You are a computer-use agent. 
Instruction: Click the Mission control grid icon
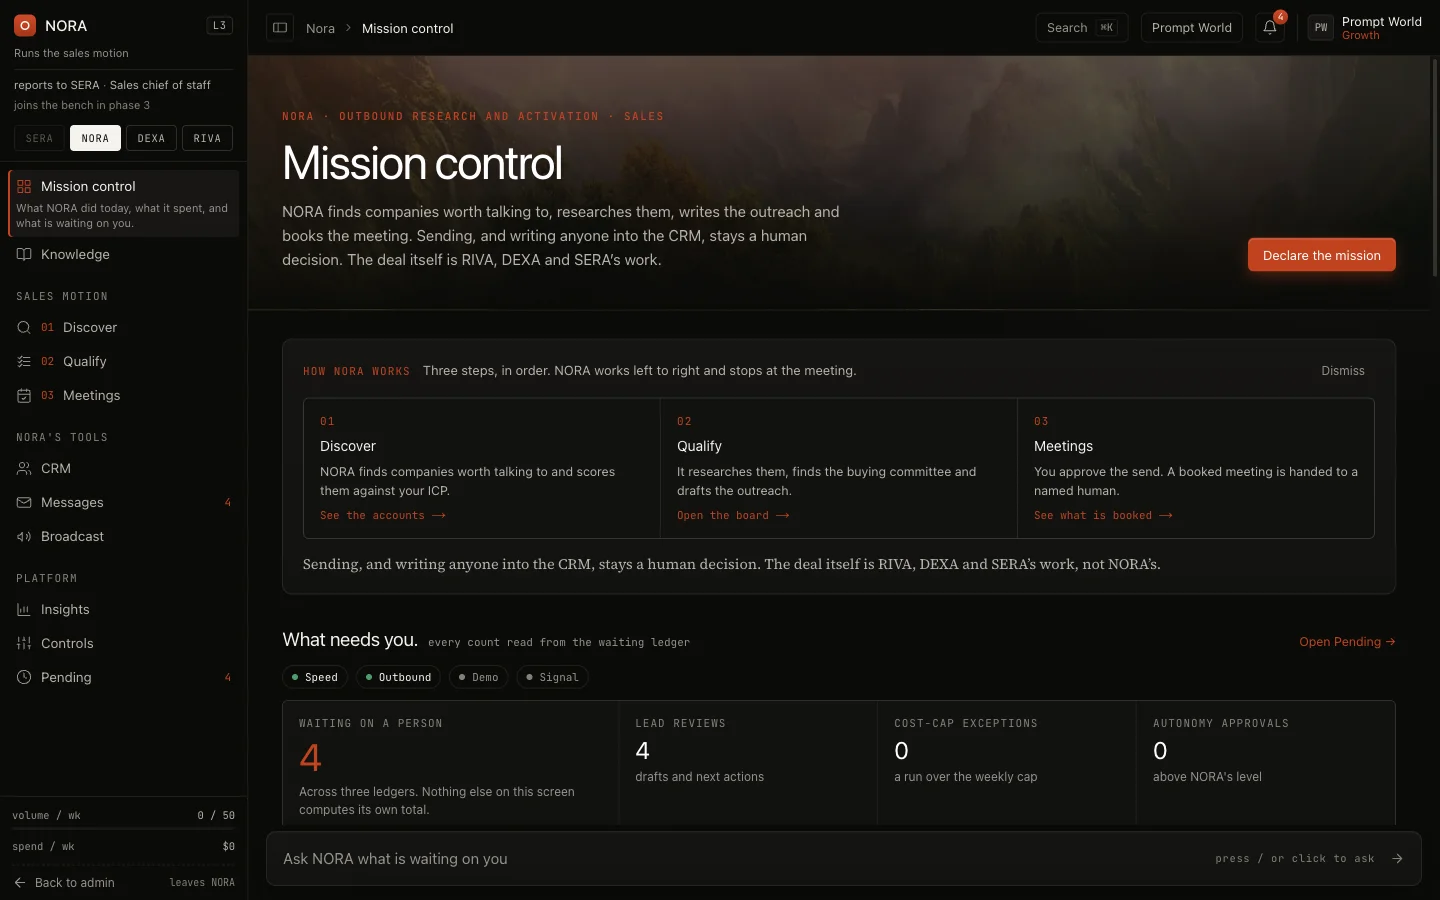point(24,186)
